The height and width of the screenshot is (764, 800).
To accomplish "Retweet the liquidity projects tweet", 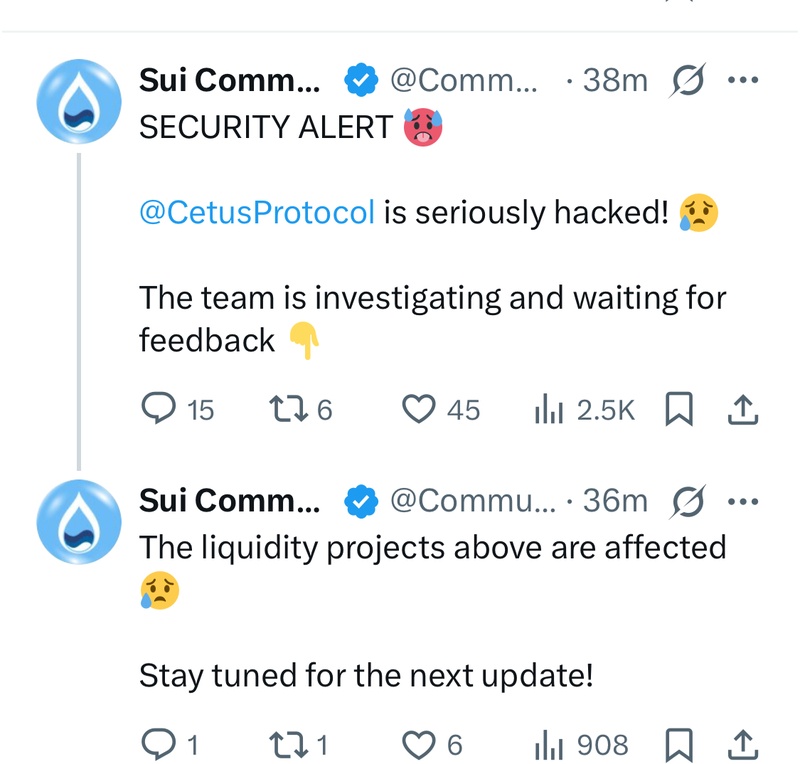I will 288,743.
